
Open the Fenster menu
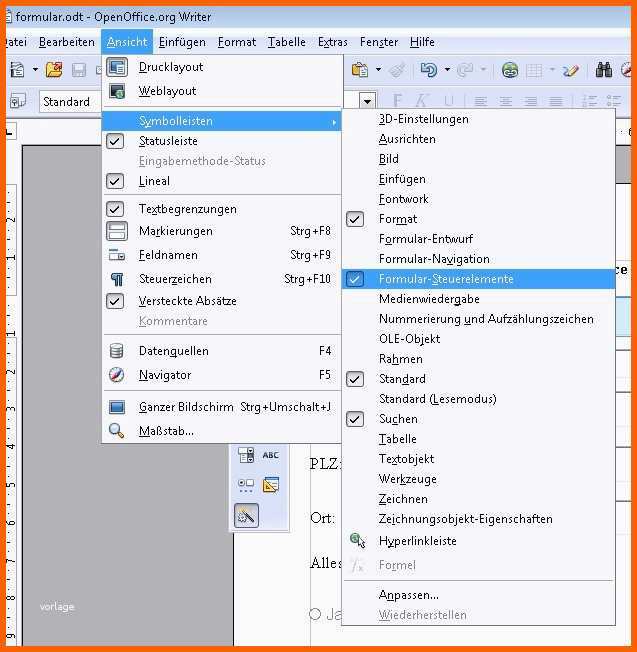coord(379,42)
